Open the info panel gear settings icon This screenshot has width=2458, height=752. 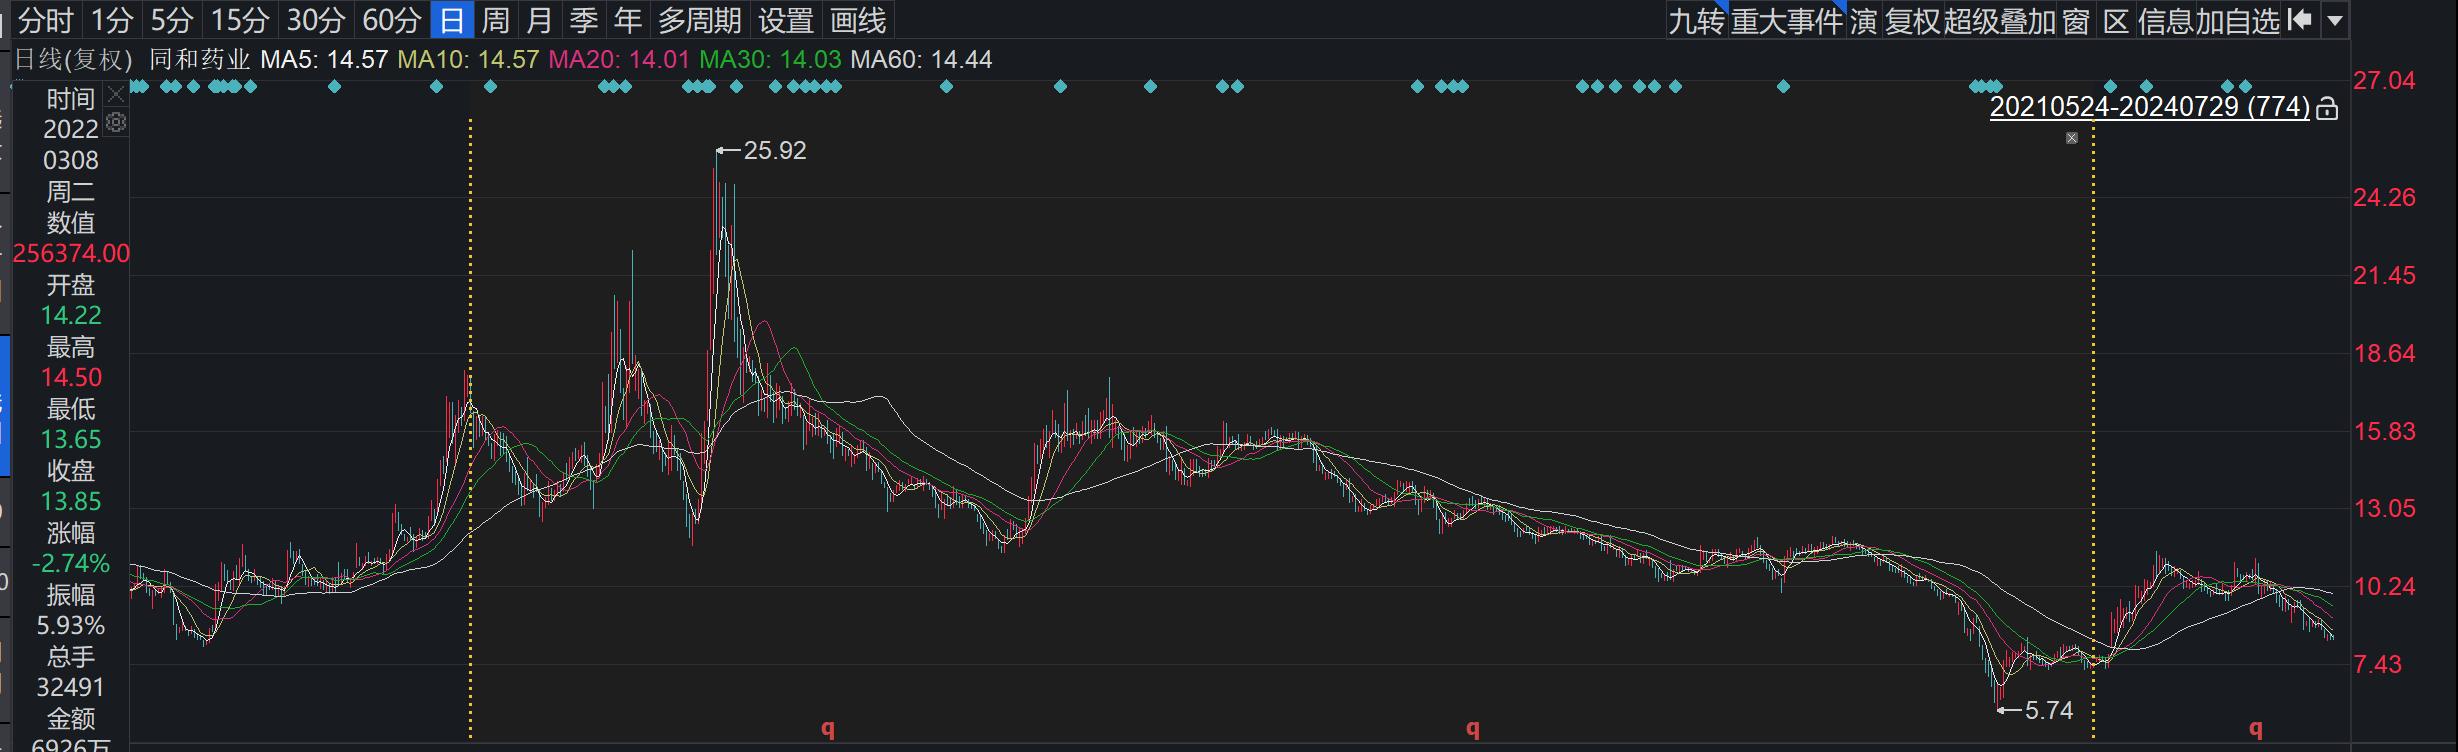tap(116, 122)
